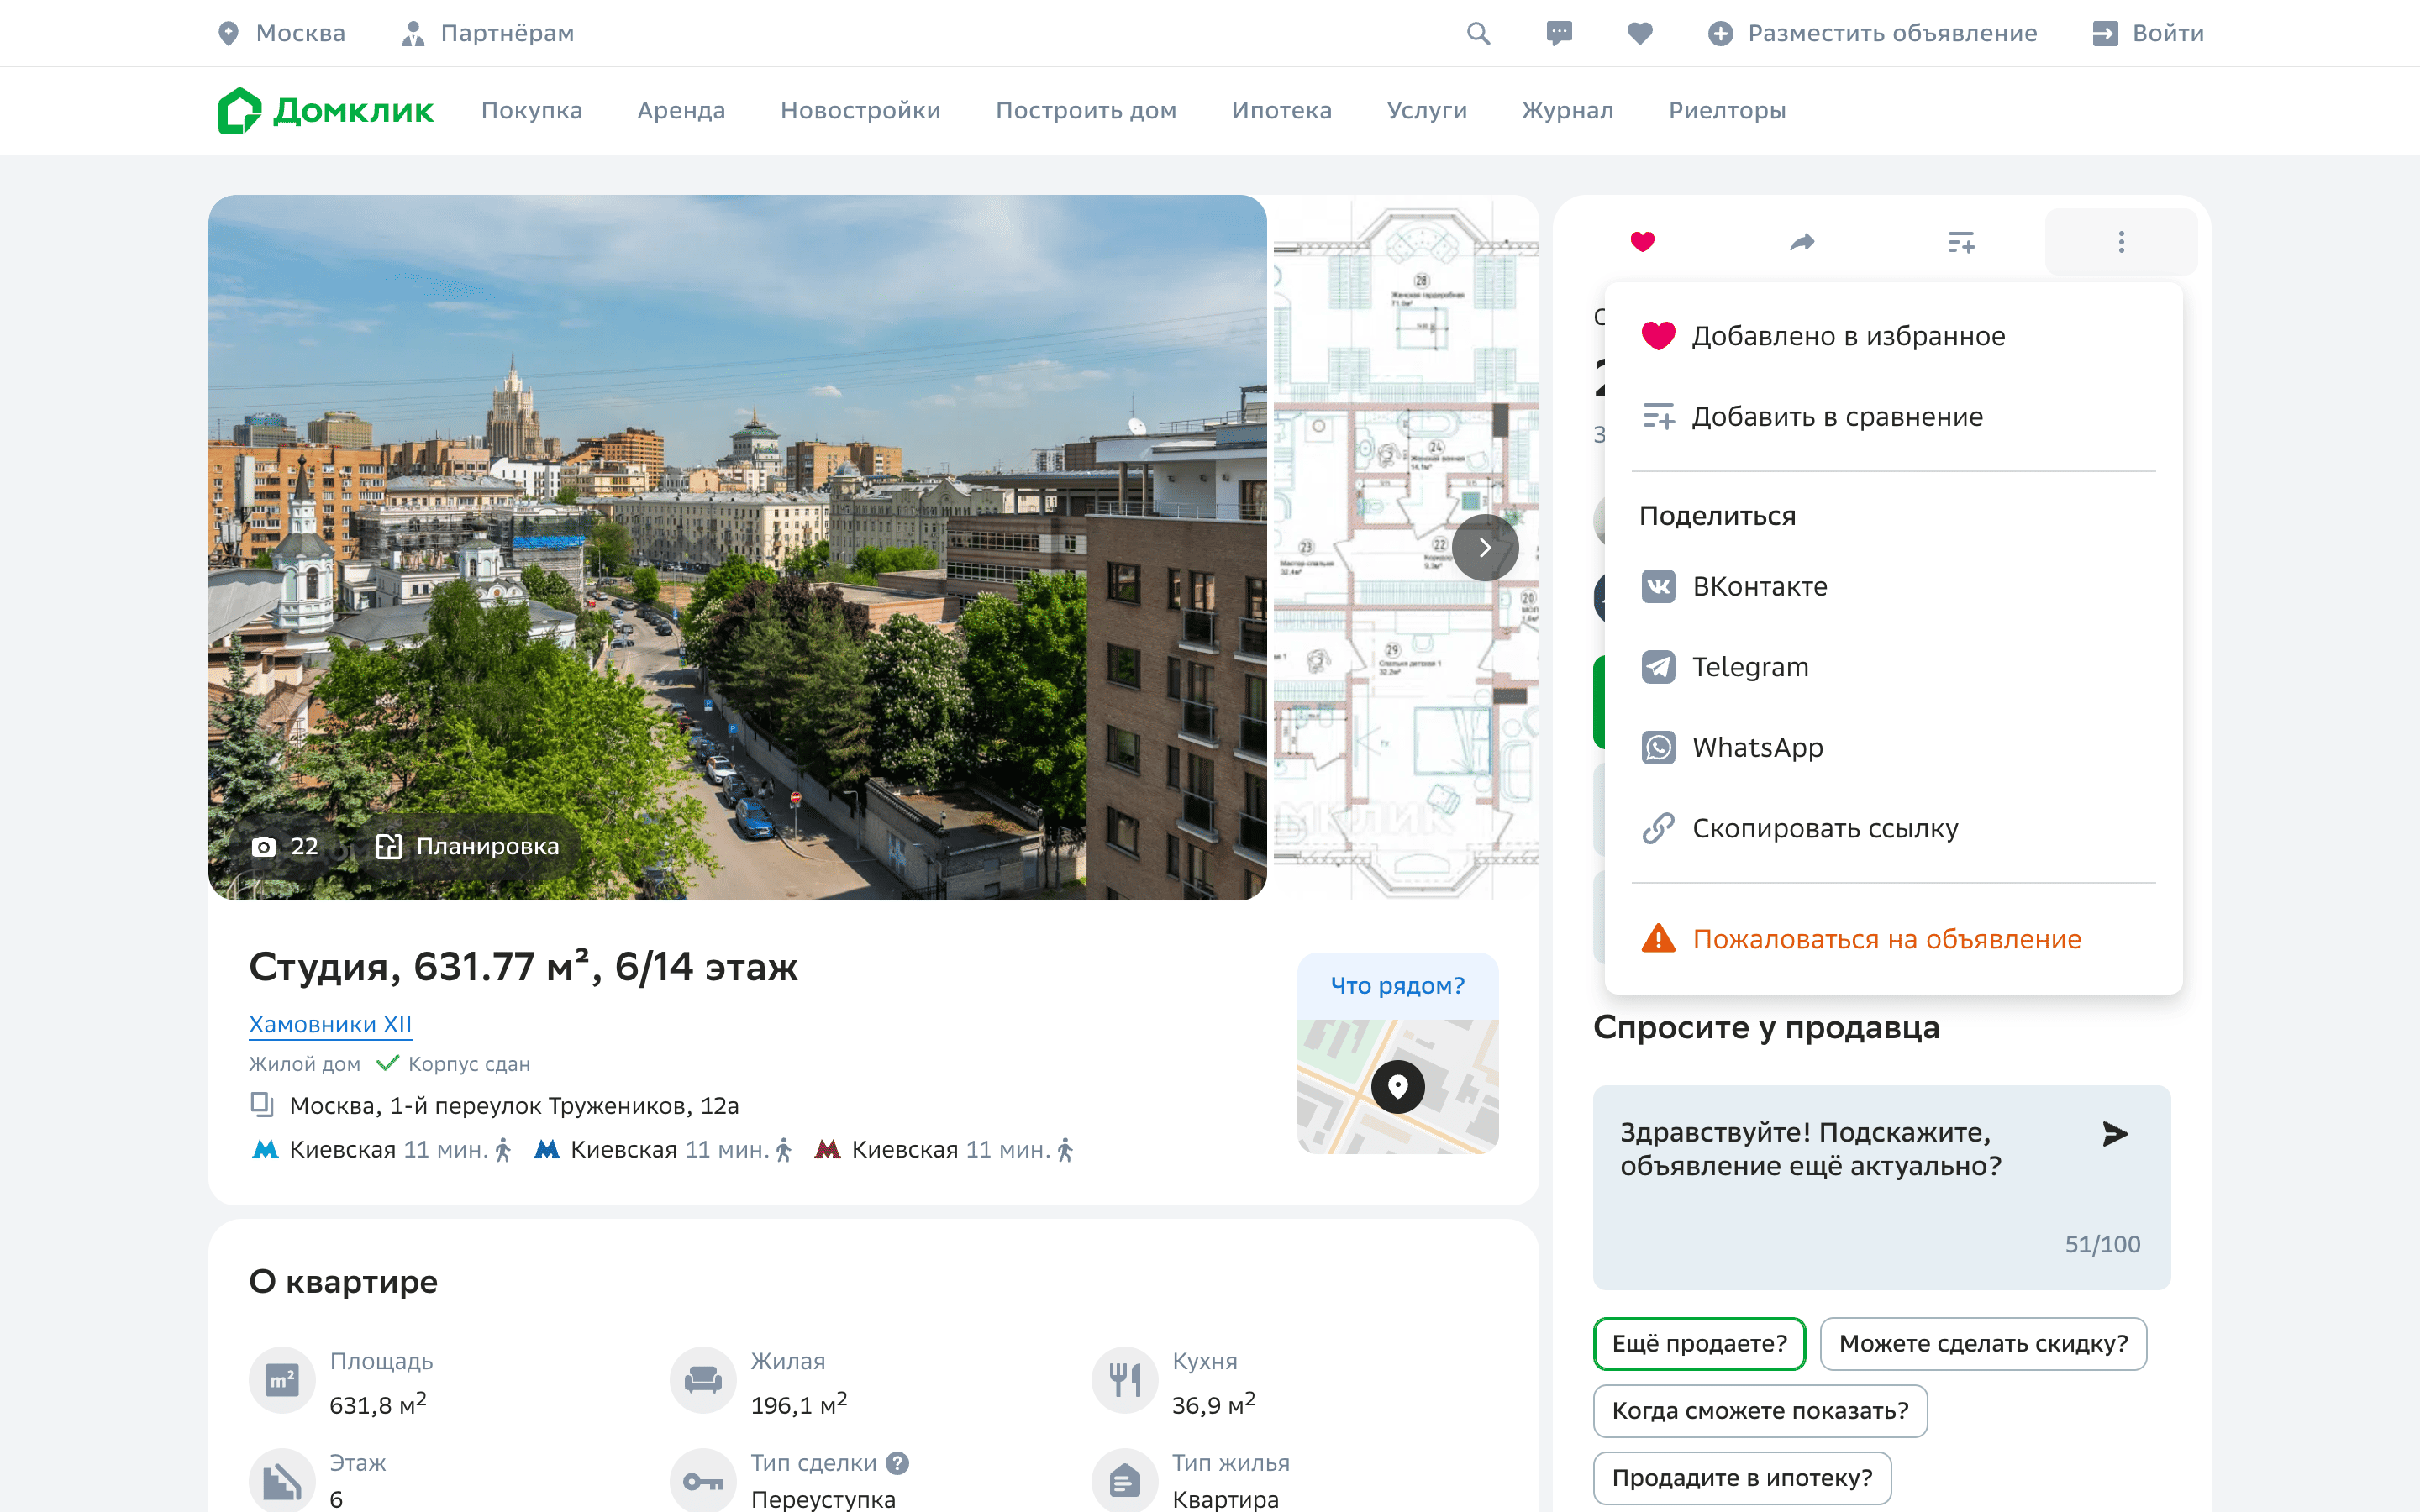Viewport: 2420px width, 1512px height.
Task: Open the Партнёрам link
Action: point(487,33)
